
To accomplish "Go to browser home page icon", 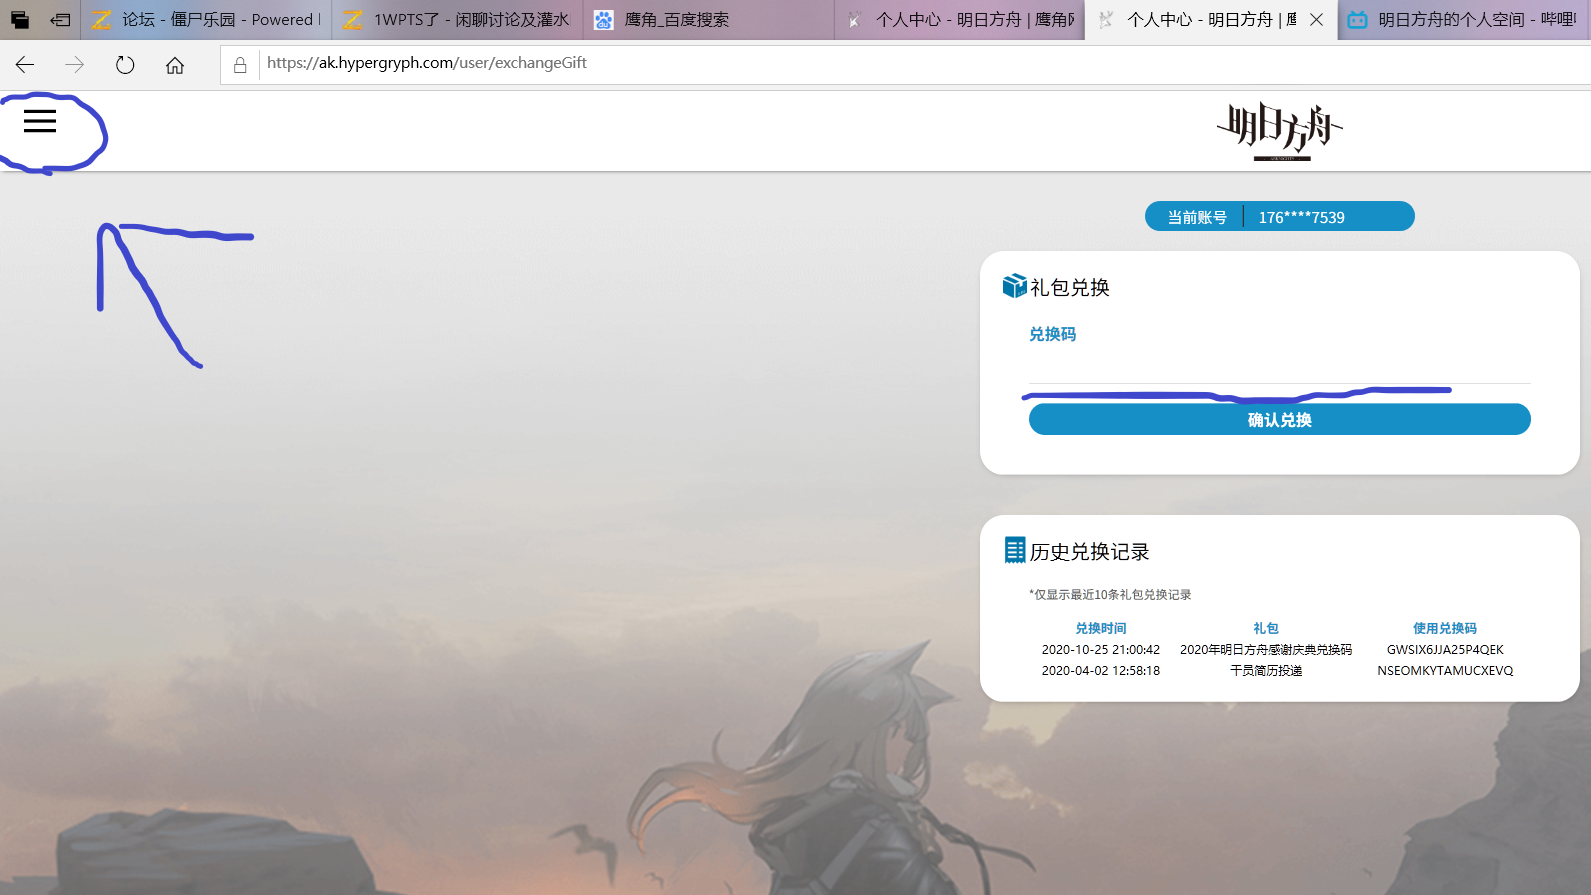I will coord(175,65).
